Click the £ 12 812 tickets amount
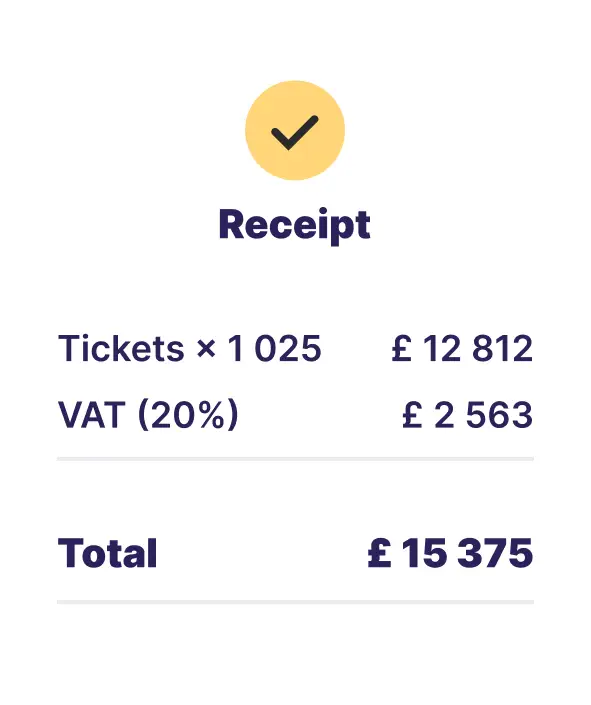Image resolution: width=591 pixels, height=705 pixels. (462, 348)
